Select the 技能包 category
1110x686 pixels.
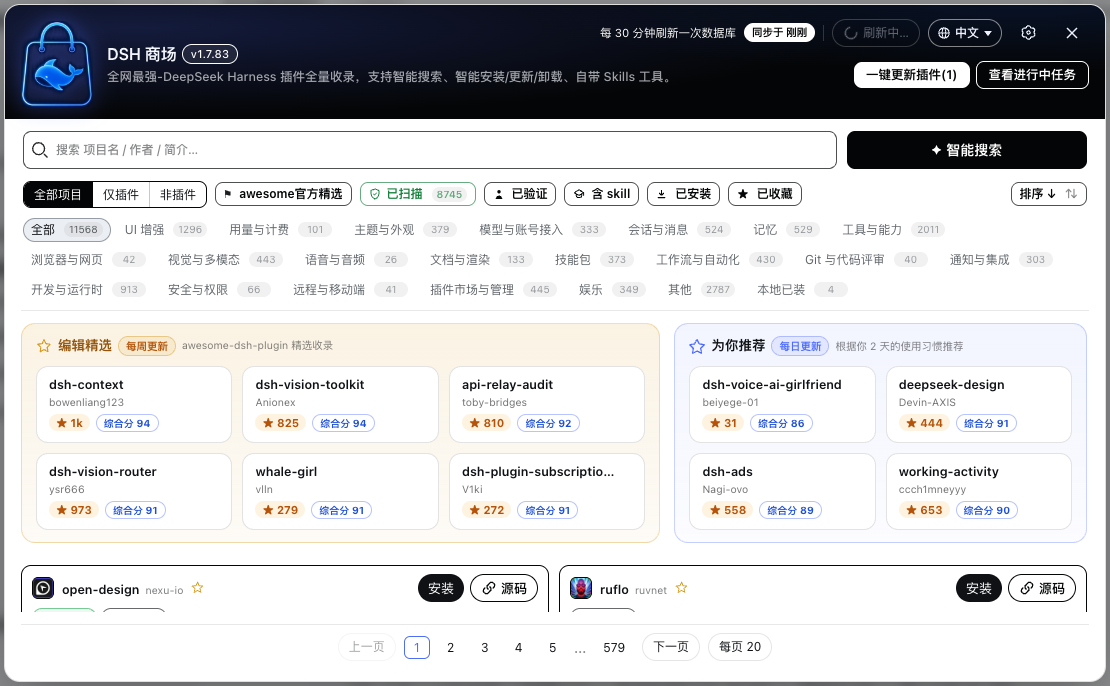(594, 260)
